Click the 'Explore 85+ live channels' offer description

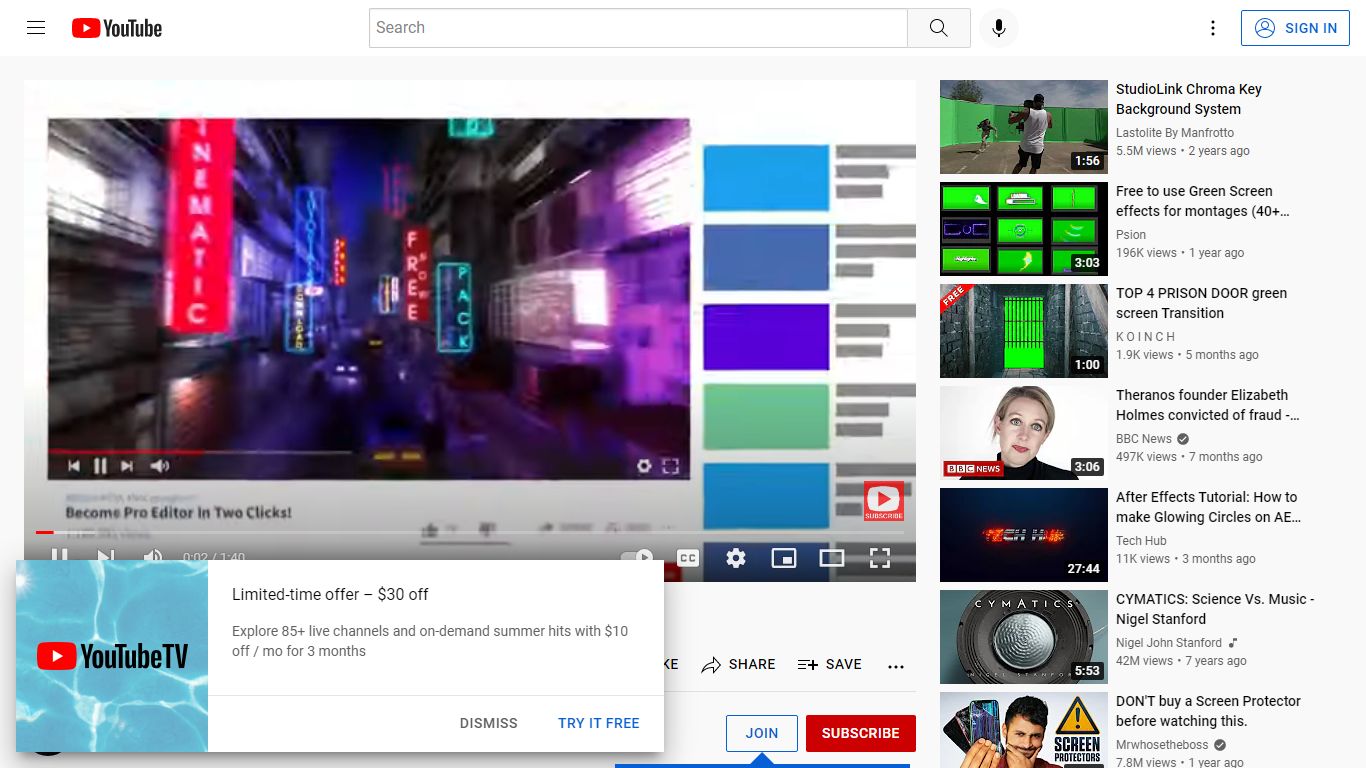pos(430,641)
